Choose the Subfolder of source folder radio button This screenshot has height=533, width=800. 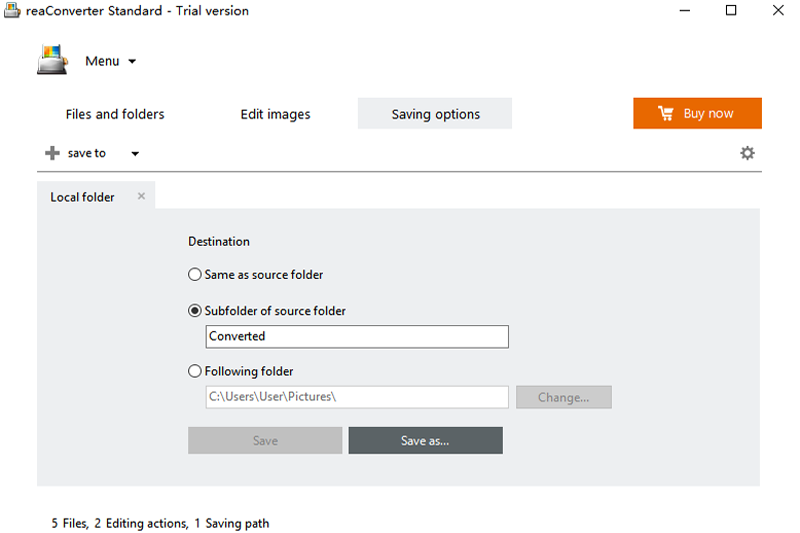195,311
